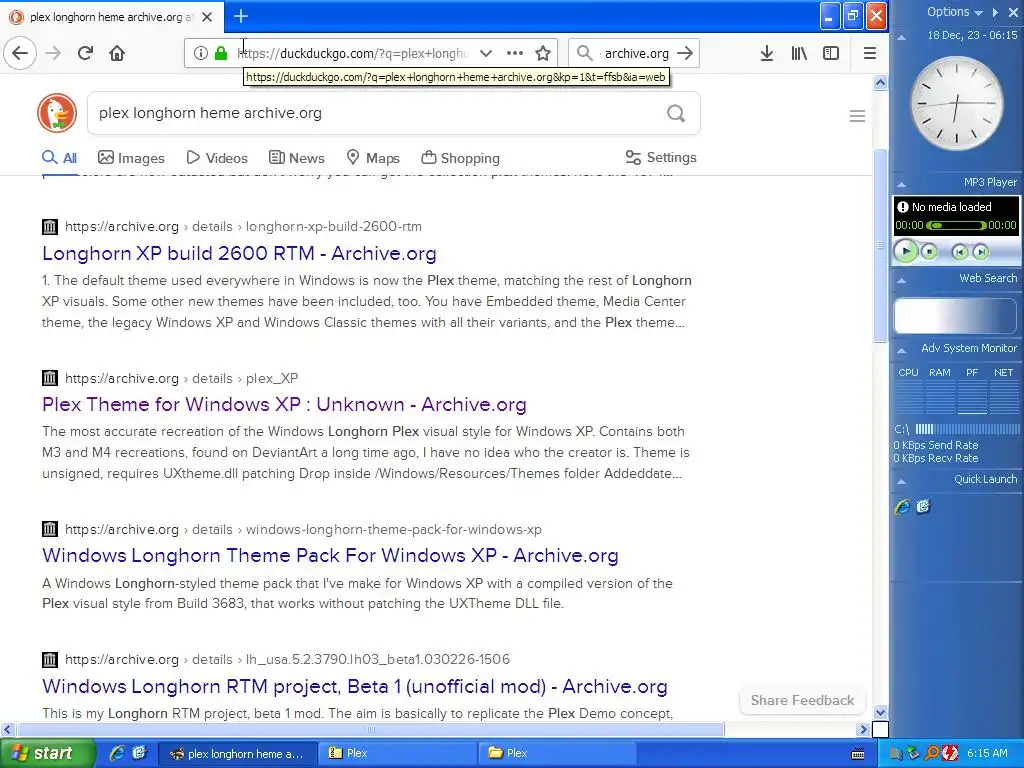
Task: Open the Firefox library icon
Action: [x=799, y=54]
